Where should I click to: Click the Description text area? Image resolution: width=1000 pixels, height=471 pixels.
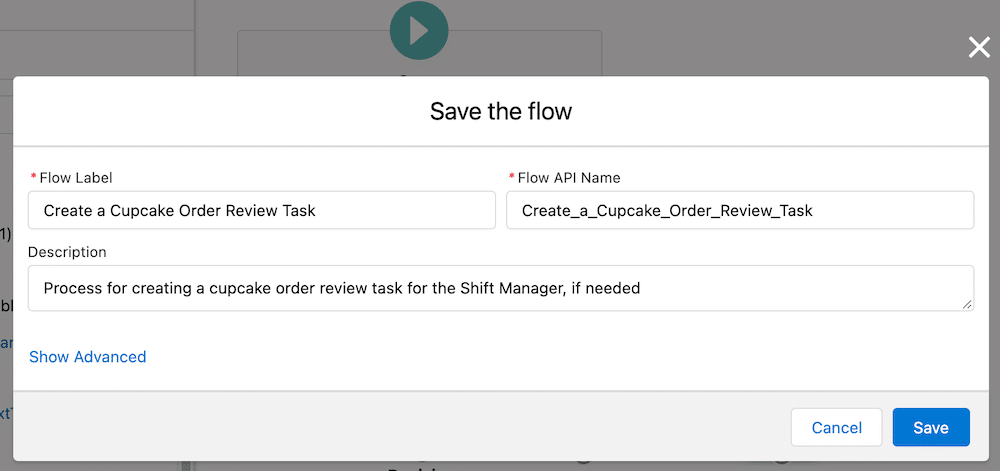pos(501,288)
